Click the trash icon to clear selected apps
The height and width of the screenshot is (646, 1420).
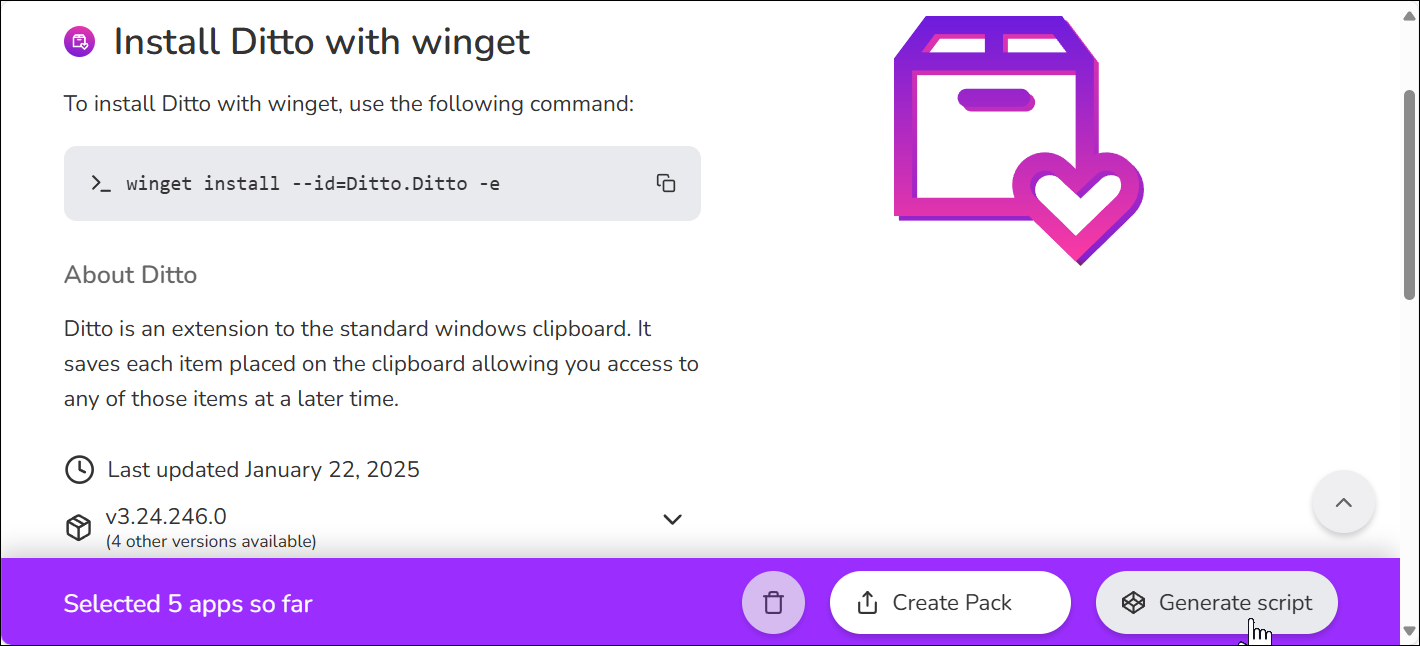point(773,603)
